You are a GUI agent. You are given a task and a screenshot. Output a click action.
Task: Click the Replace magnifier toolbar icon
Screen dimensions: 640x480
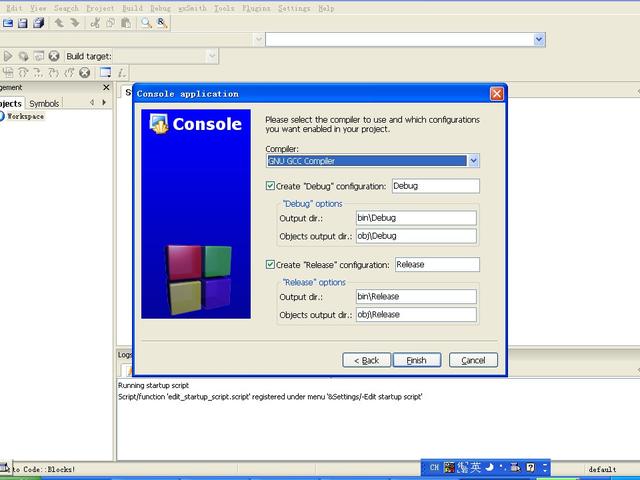pos(162,23)
